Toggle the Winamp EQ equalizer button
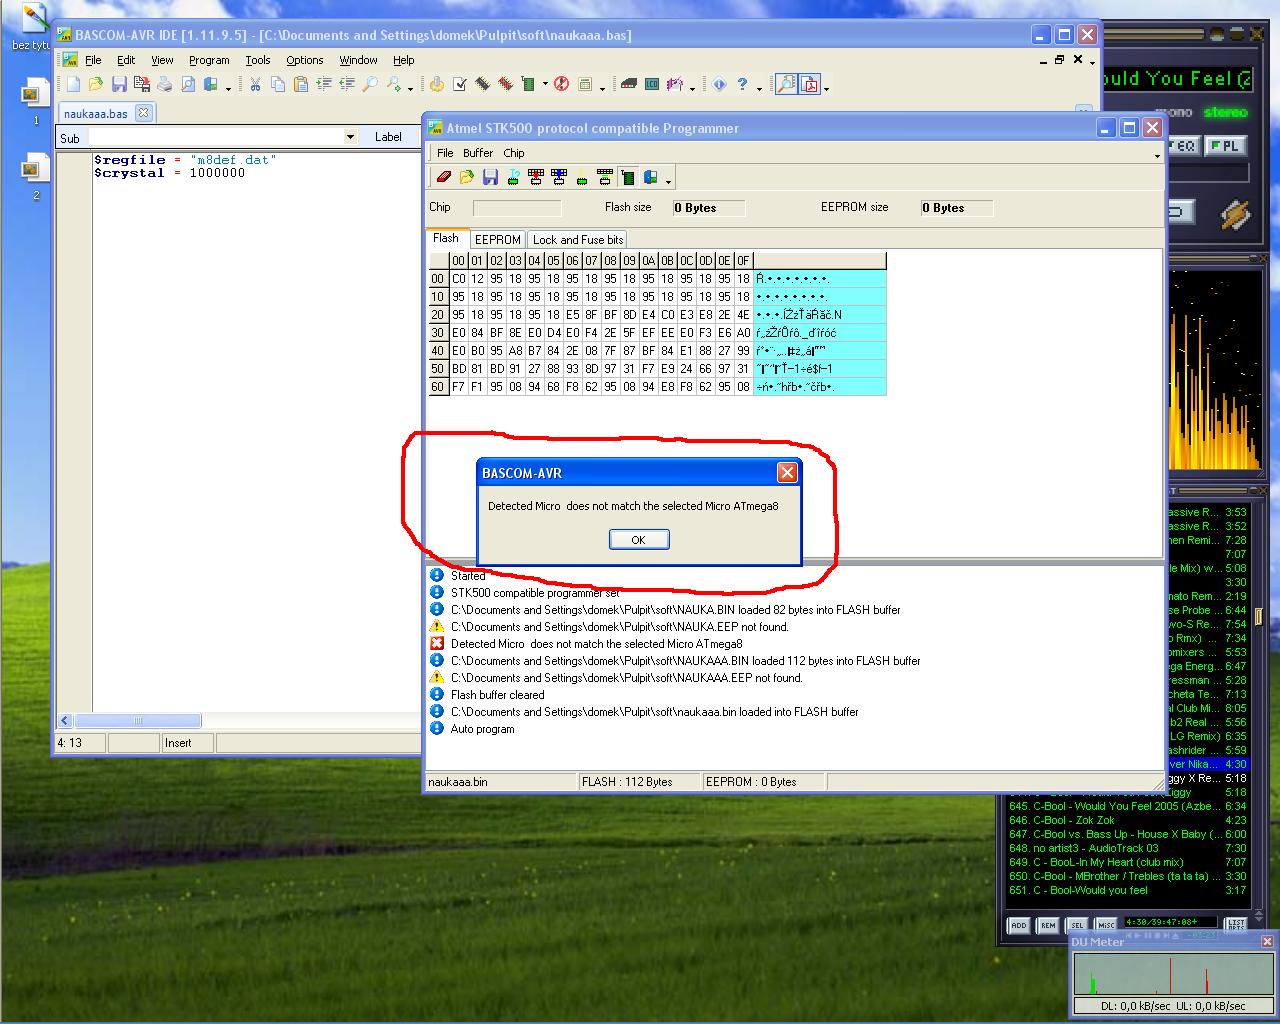This screenshot has height=1024, width=1280. (1183, 146)
